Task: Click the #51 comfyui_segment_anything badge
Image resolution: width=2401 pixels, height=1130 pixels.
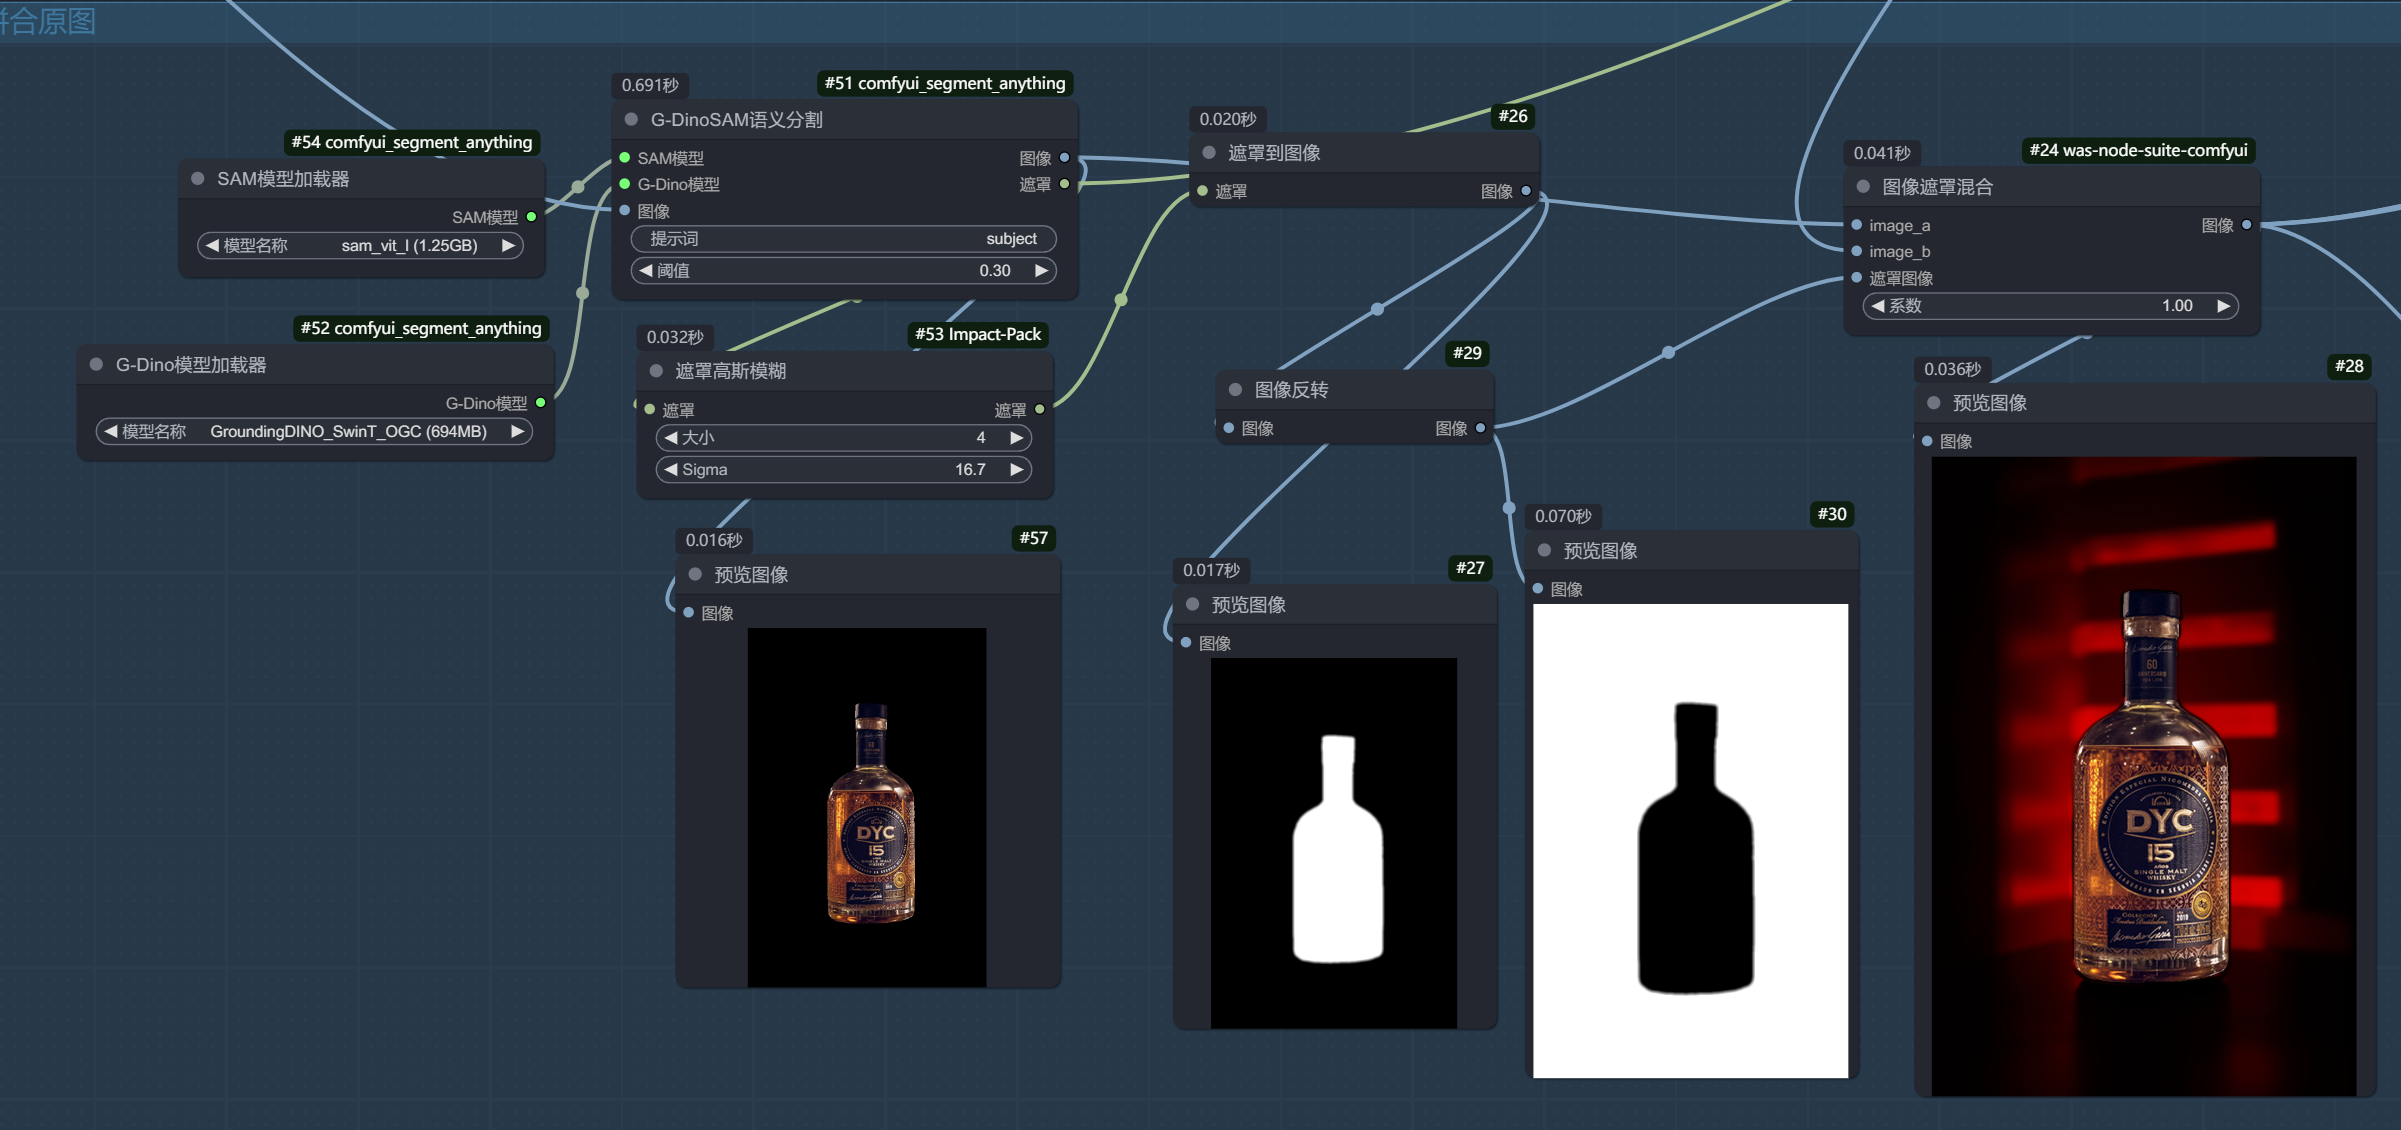Action: (945, 84)
